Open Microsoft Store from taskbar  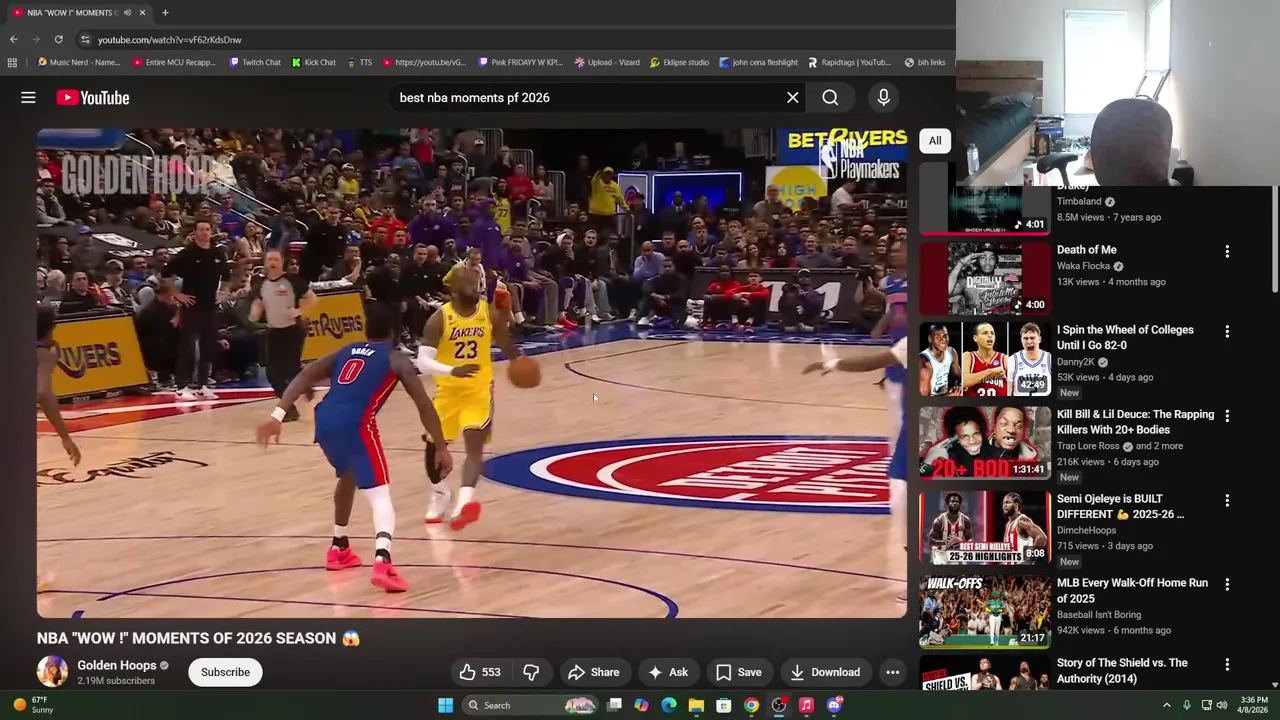[x=723, y=705]
